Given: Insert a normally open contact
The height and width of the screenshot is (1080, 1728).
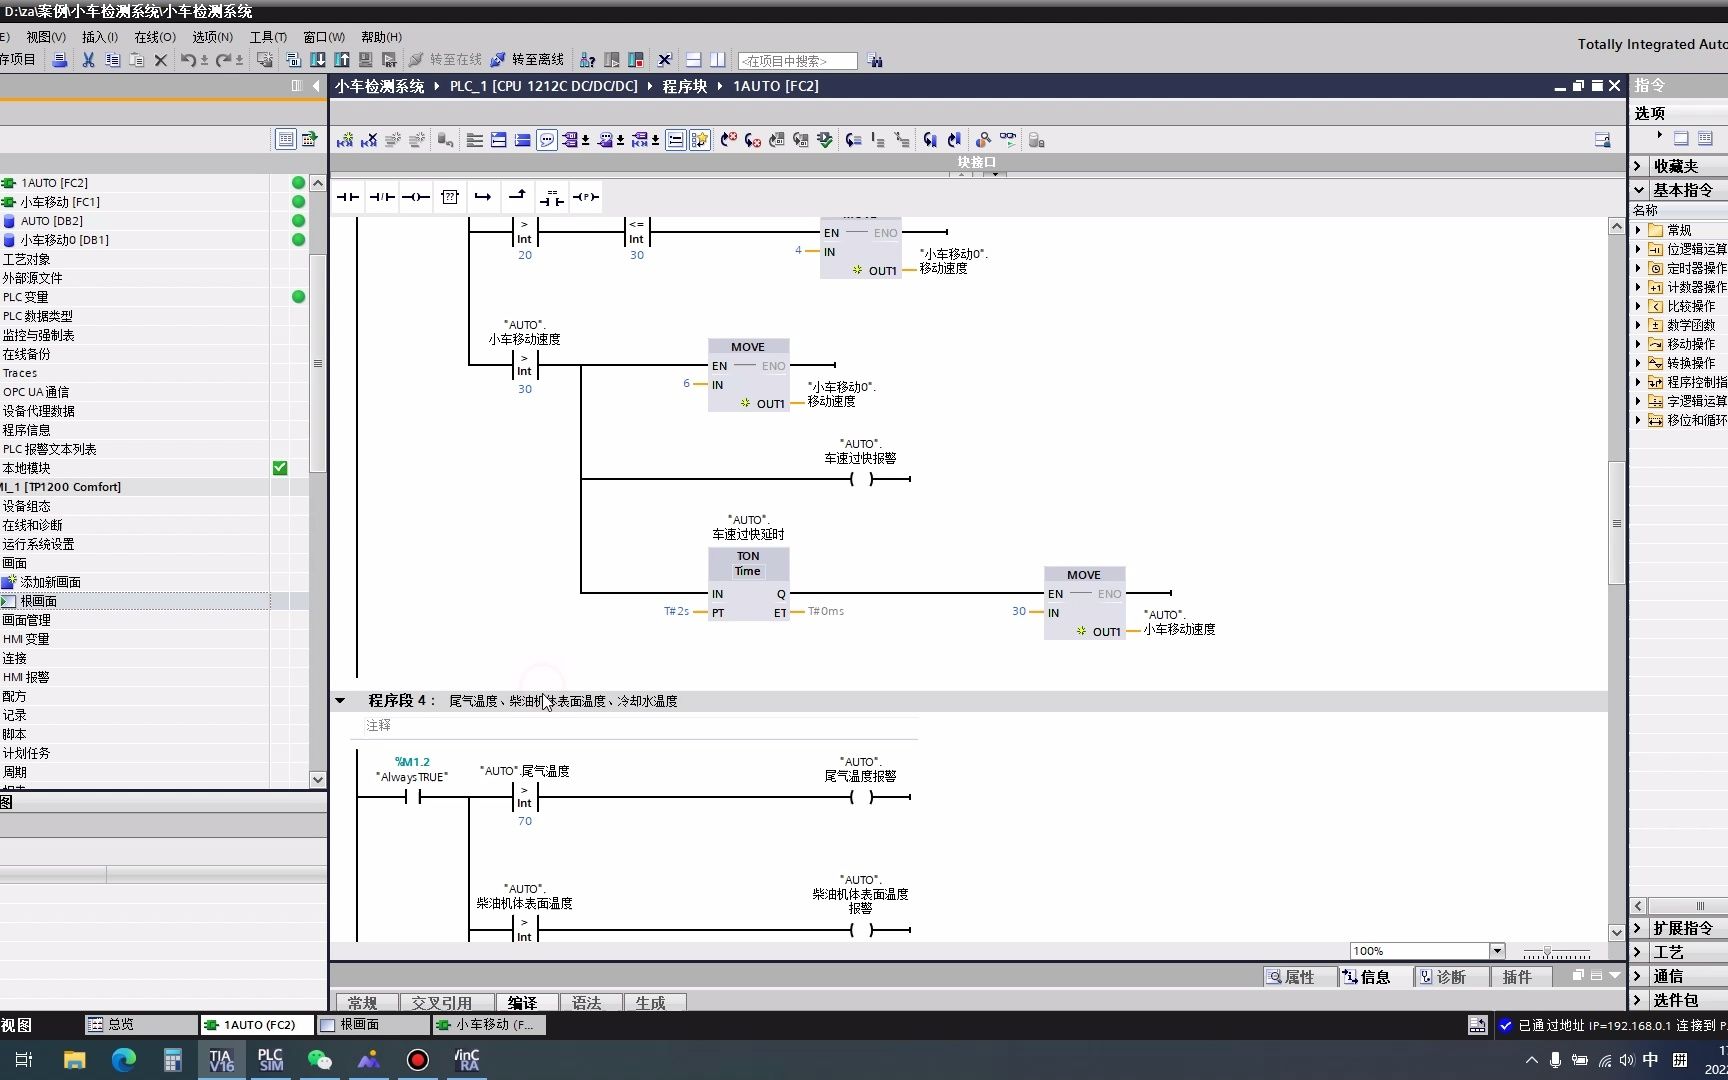Looking at the screenshot, I should coord(348,197).
